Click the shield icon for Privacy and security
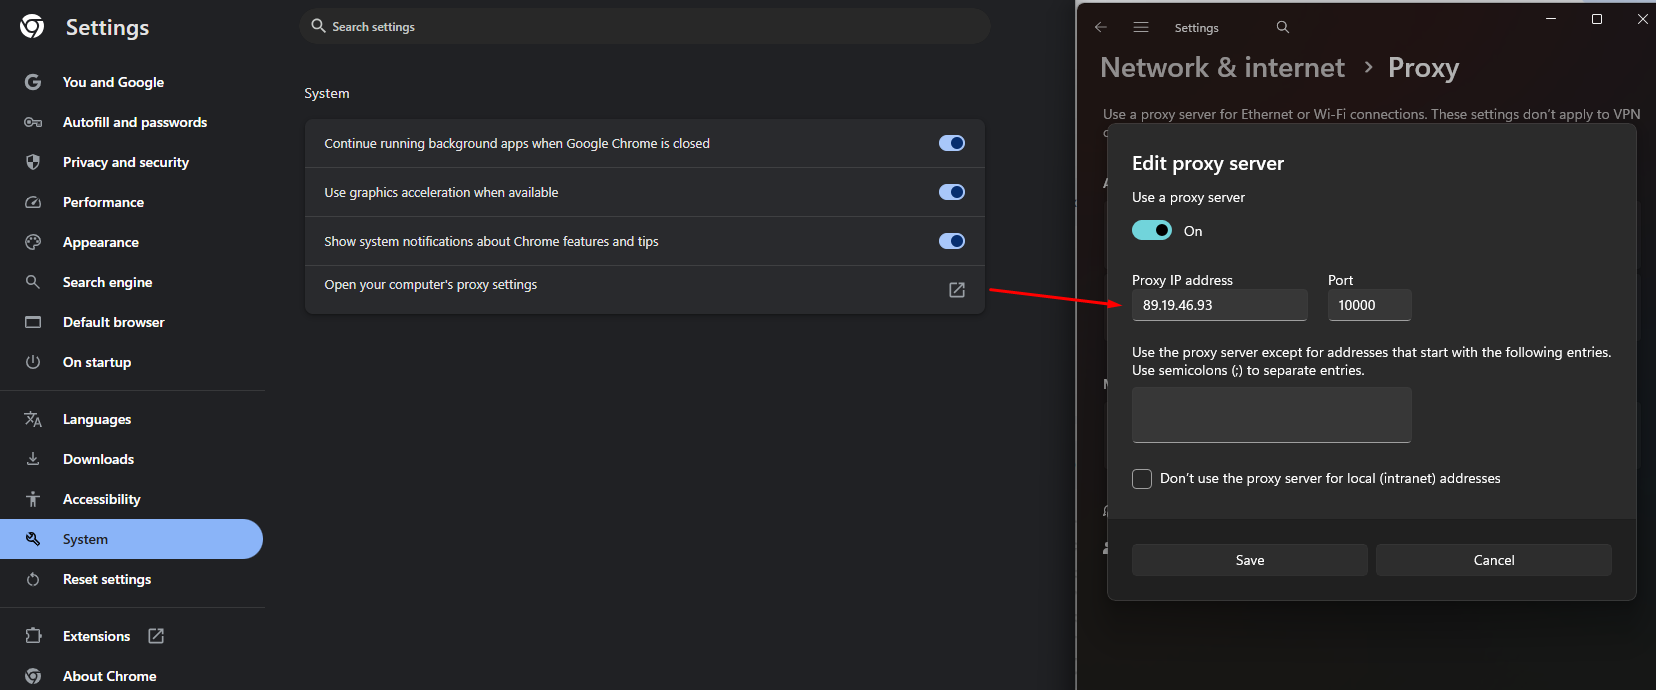The width and height of the screenshot is (1656, 690). (x=33, y=162)
